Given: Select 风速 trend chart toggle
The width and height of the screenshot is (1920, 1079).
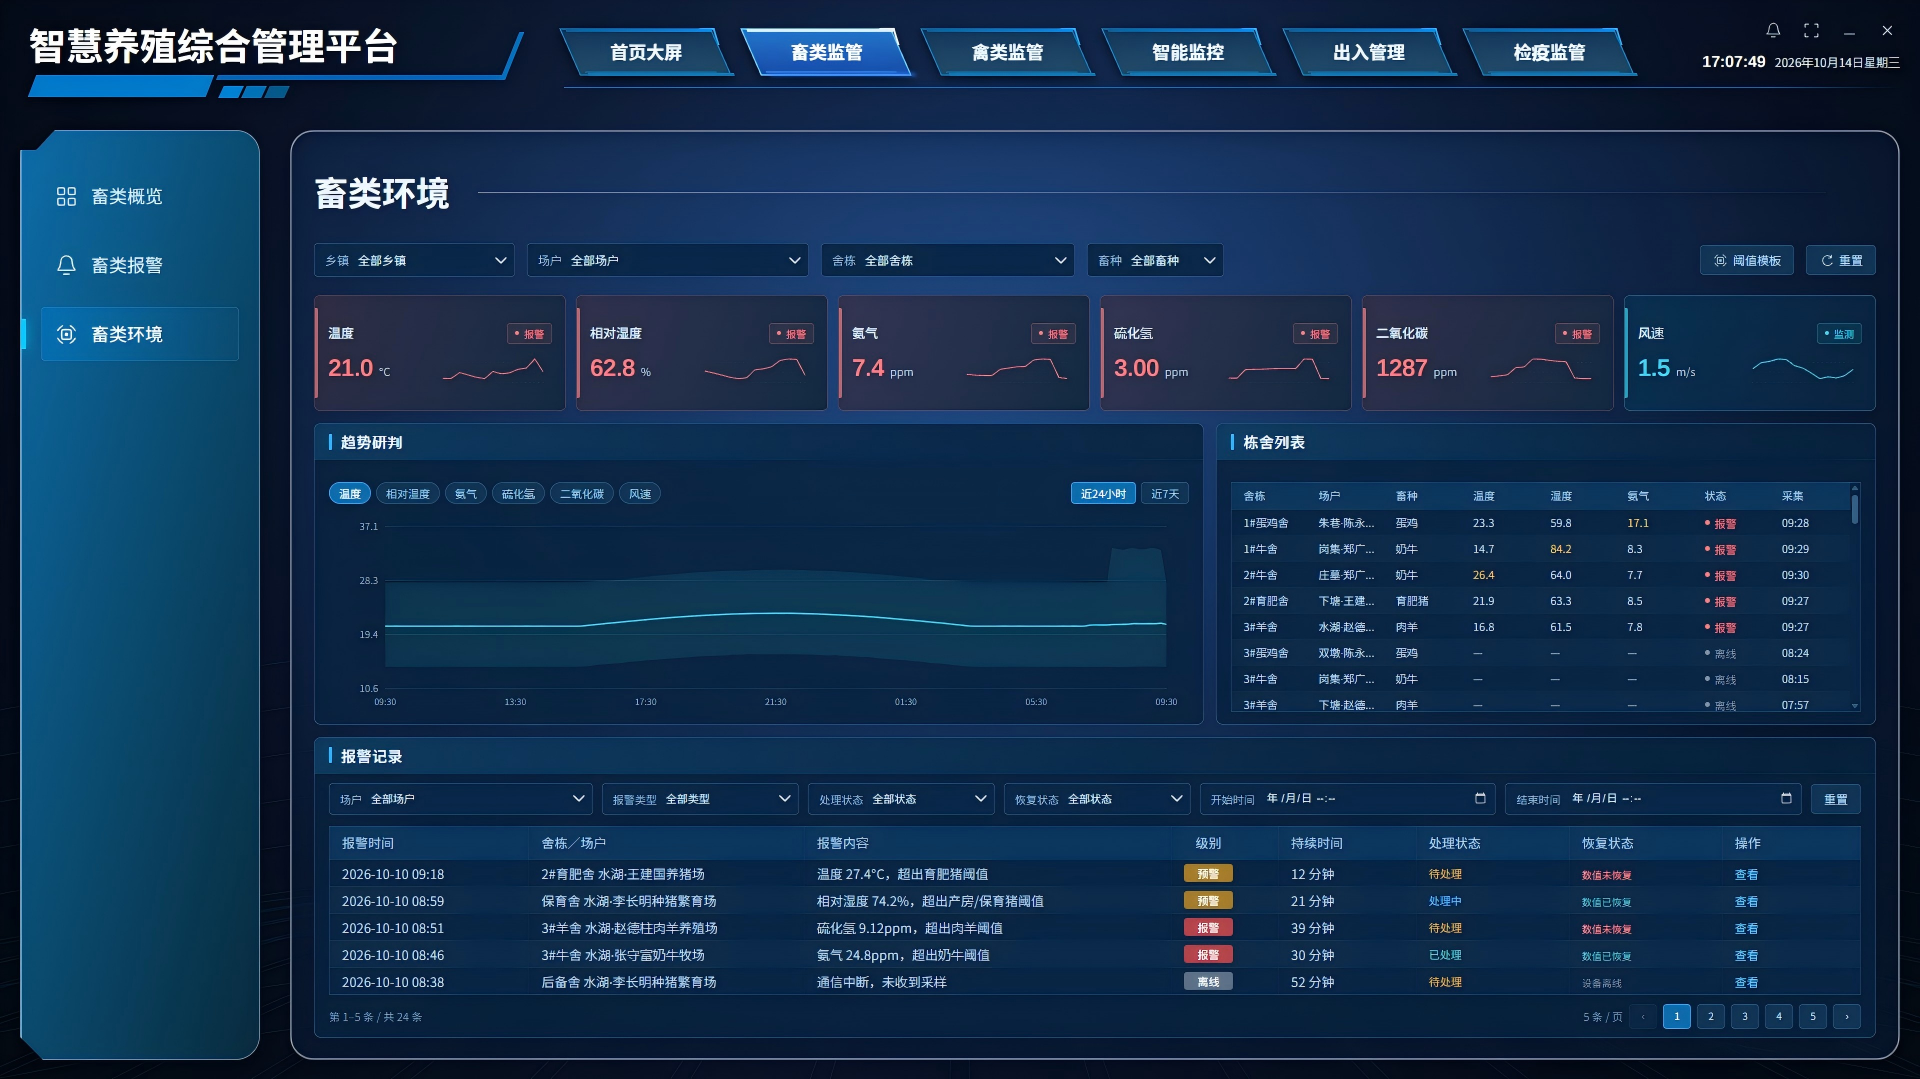Looking at the screenshot, I should click(640, 494).
